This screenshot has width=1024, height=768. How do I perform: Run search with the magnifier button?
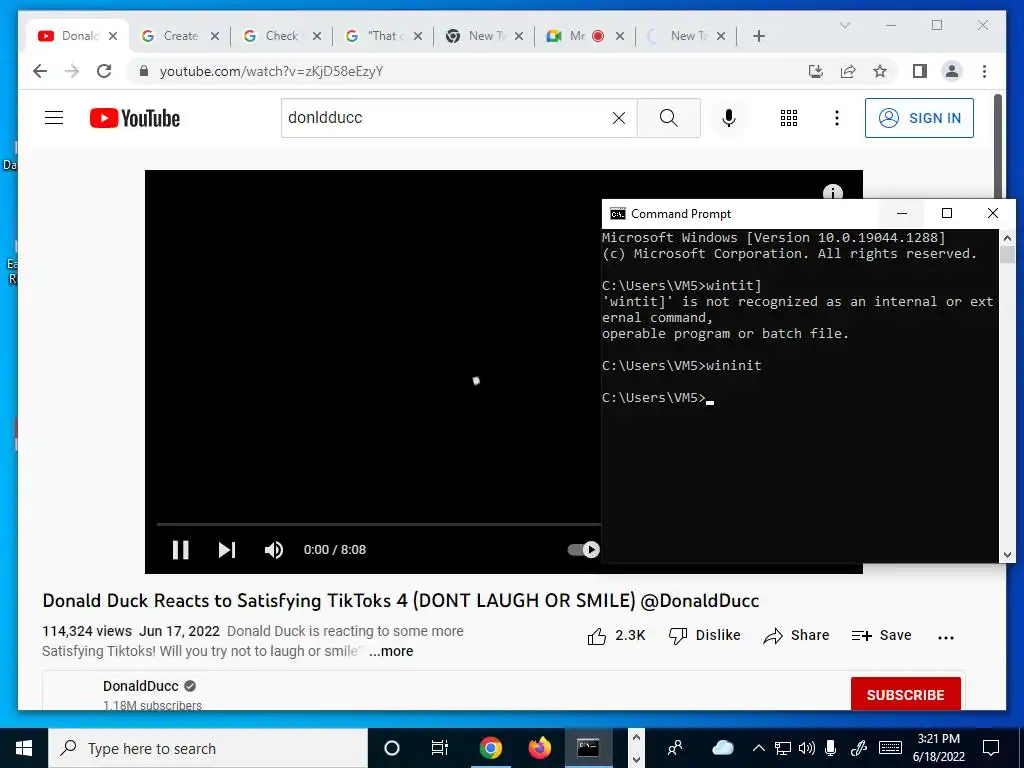(668, 118)
